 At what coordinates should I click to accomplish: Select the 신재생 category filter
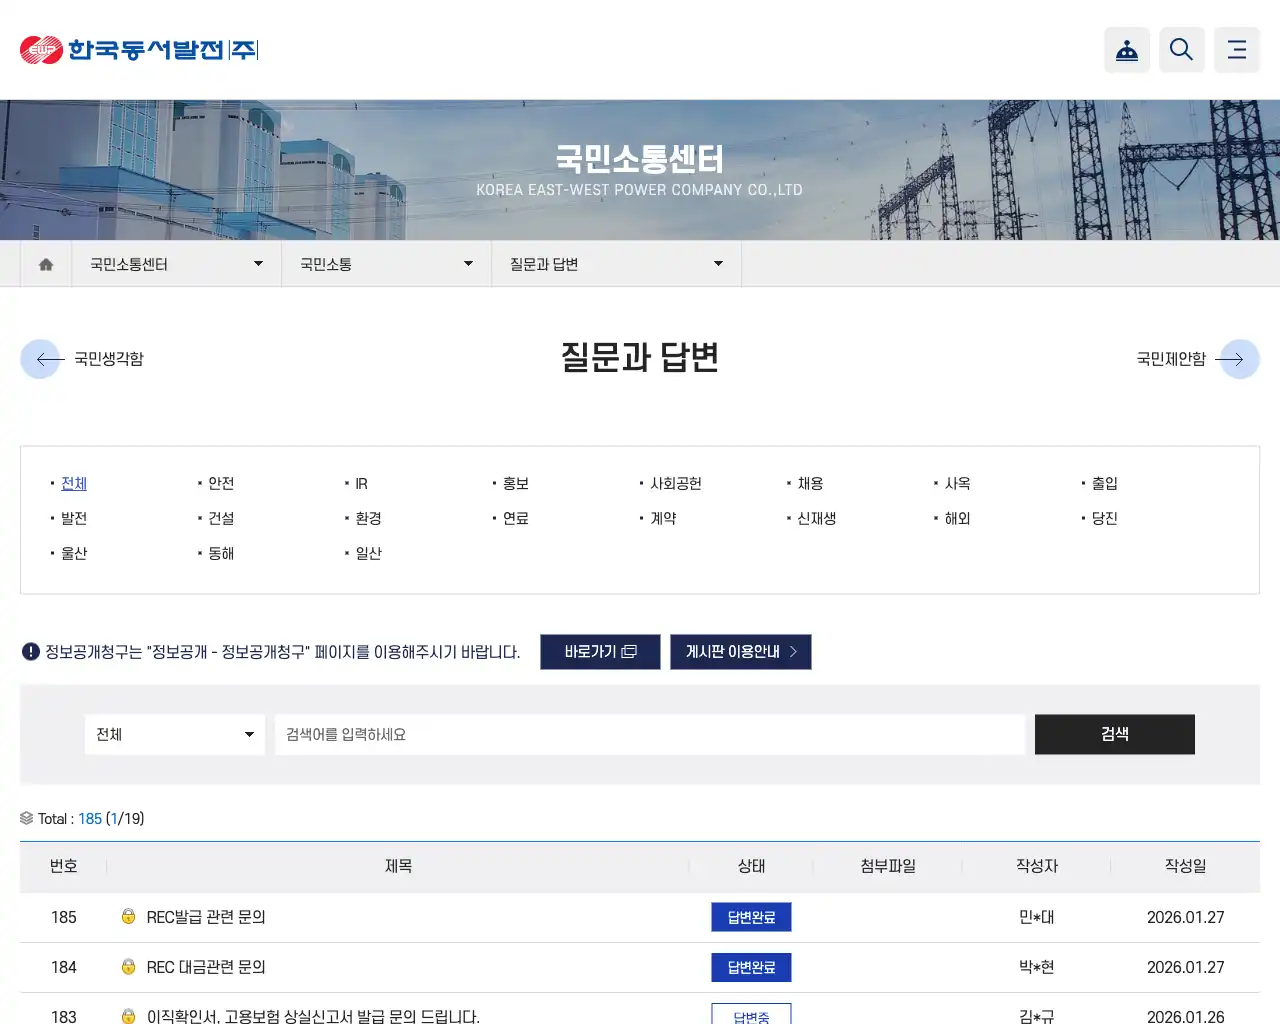(x=815, y=518)
